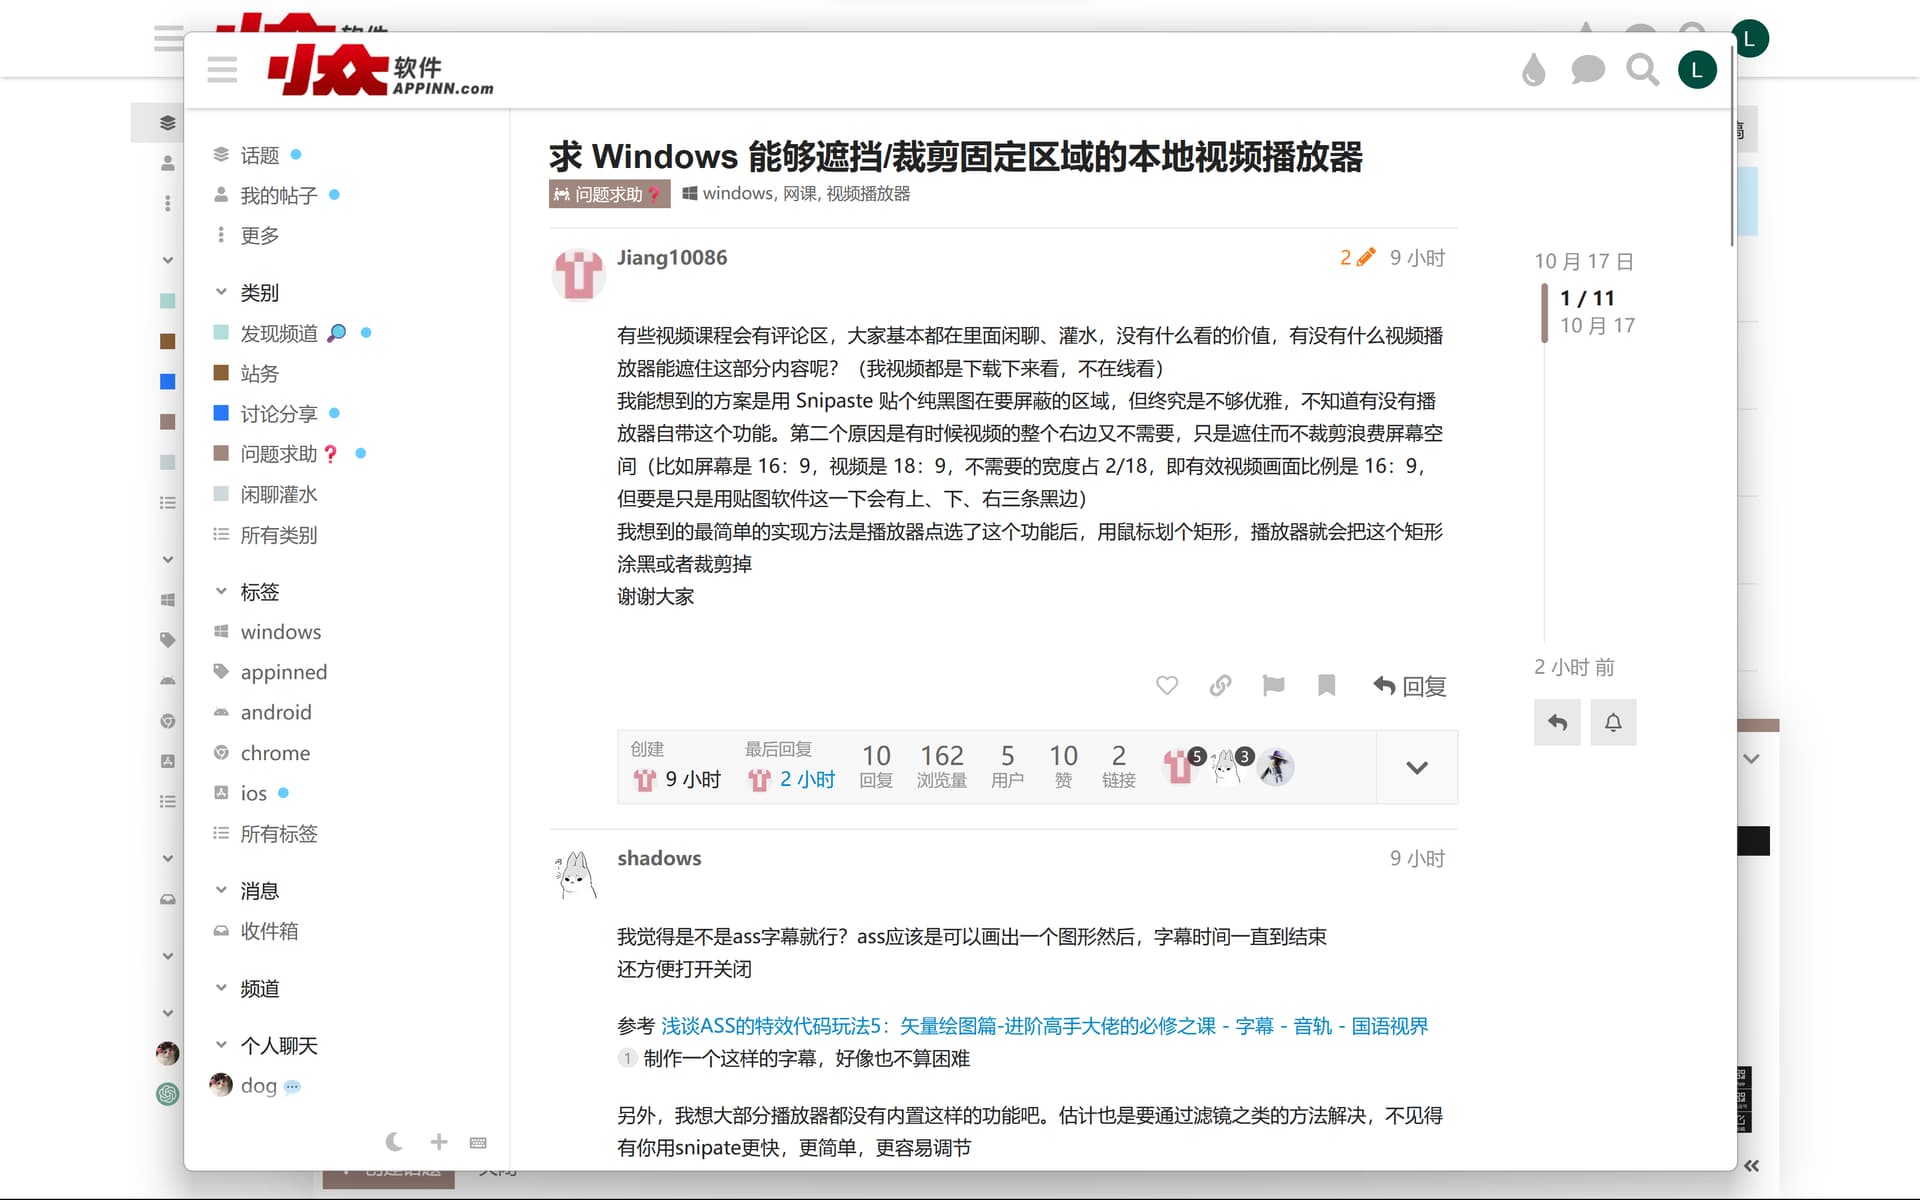1920x1200 pixels.
Task: Collapse the 类别 section in the sidebar
Action: [222, 292]
